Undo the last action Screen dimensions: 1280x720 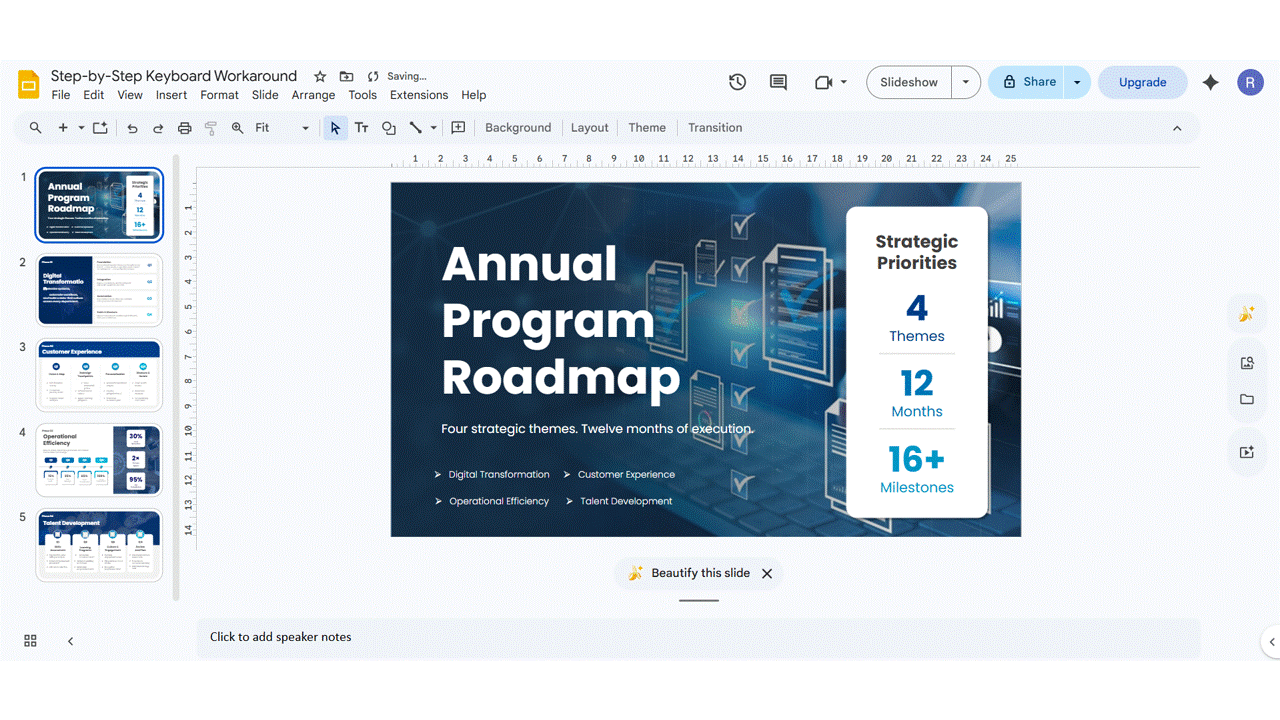[132, 128]
